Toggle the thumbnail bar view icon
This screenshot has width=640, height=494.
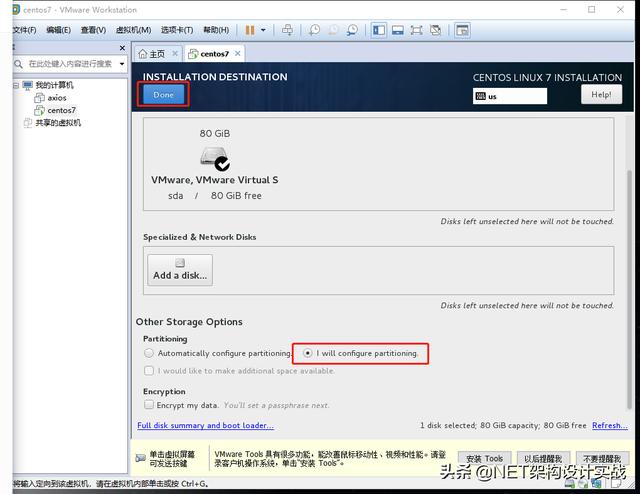[398, 30]
